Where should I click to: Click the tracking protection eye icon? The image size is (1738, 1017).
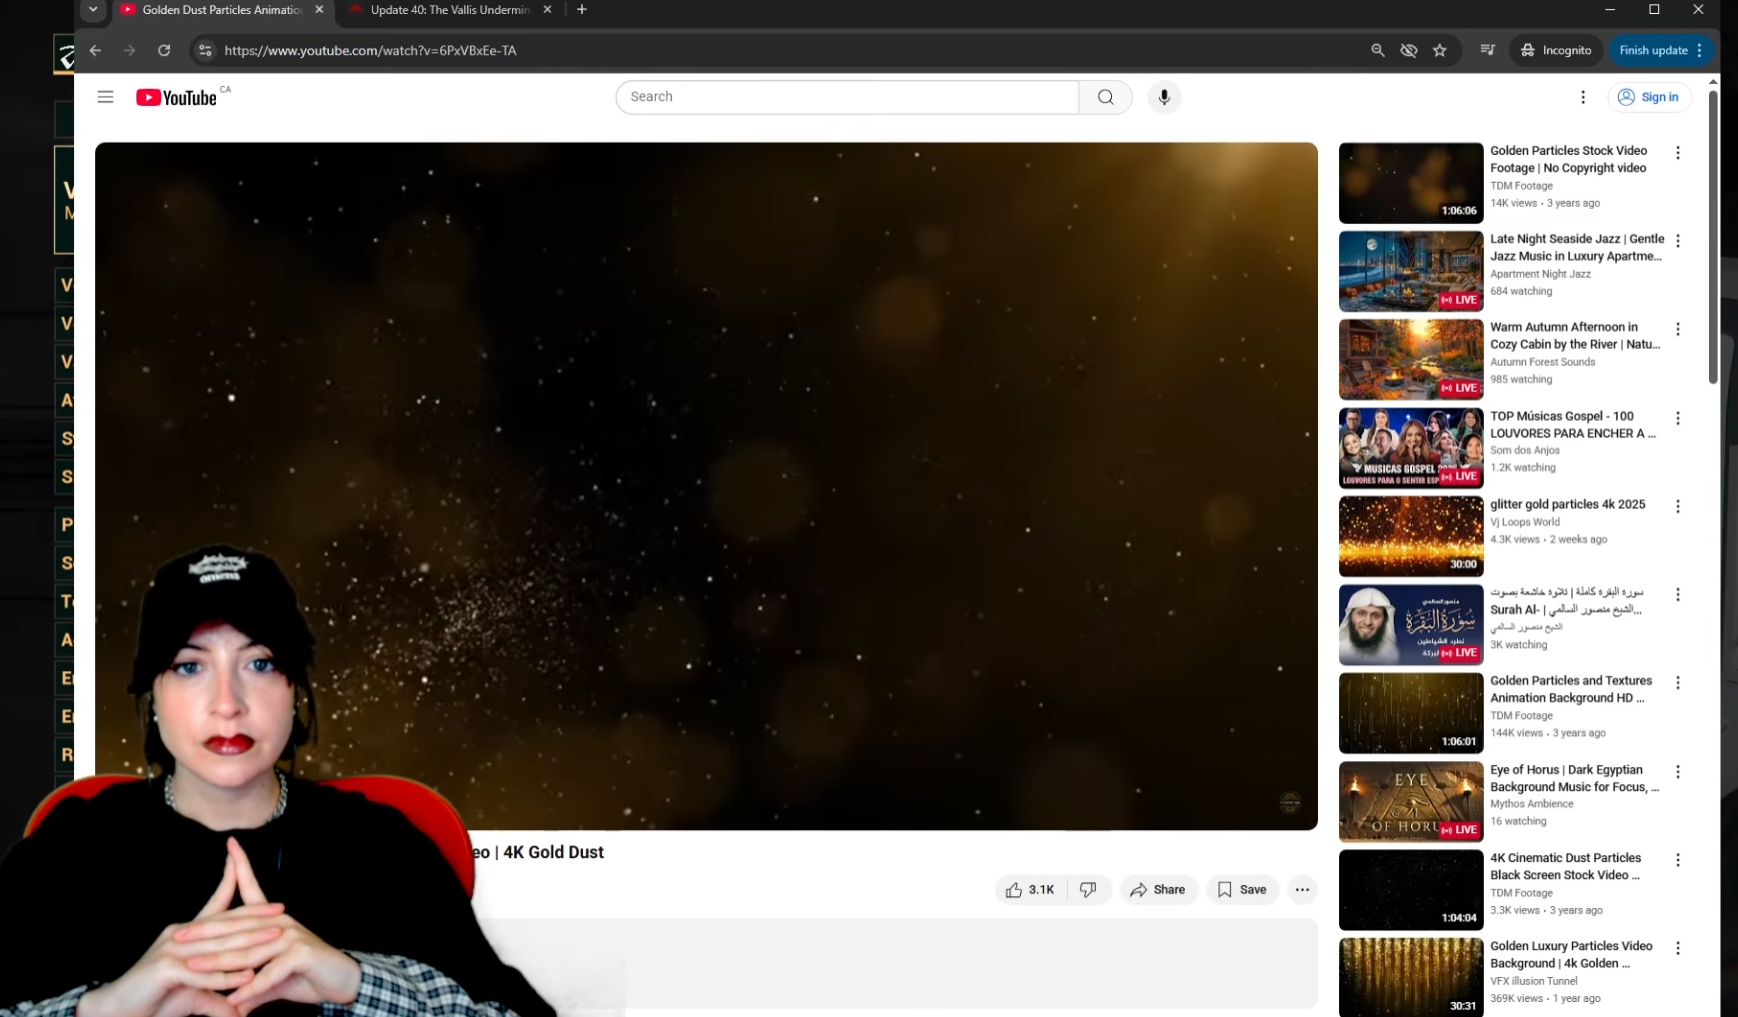coord(1408,50)
